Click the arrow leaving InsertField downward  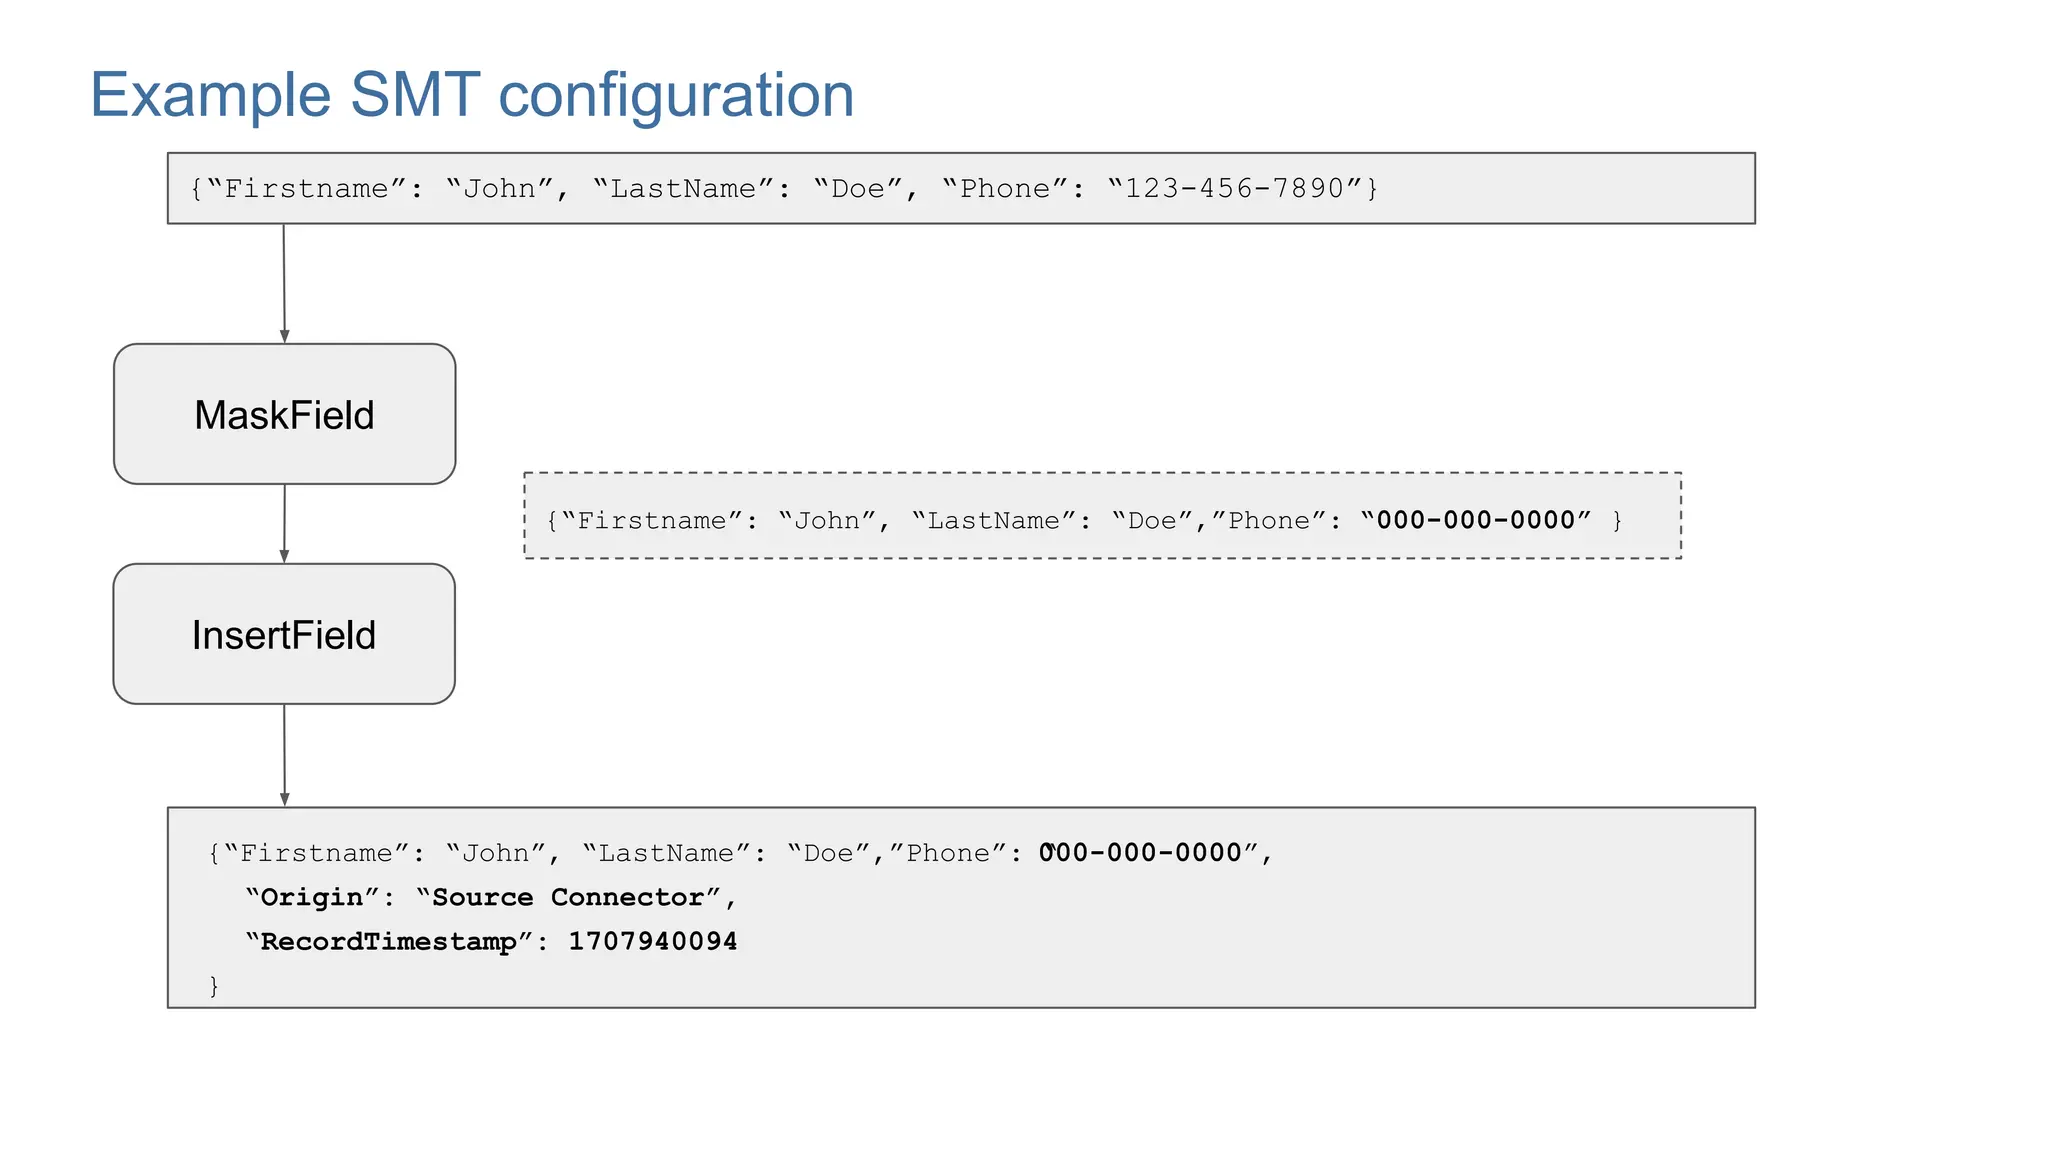coord(284,756)
